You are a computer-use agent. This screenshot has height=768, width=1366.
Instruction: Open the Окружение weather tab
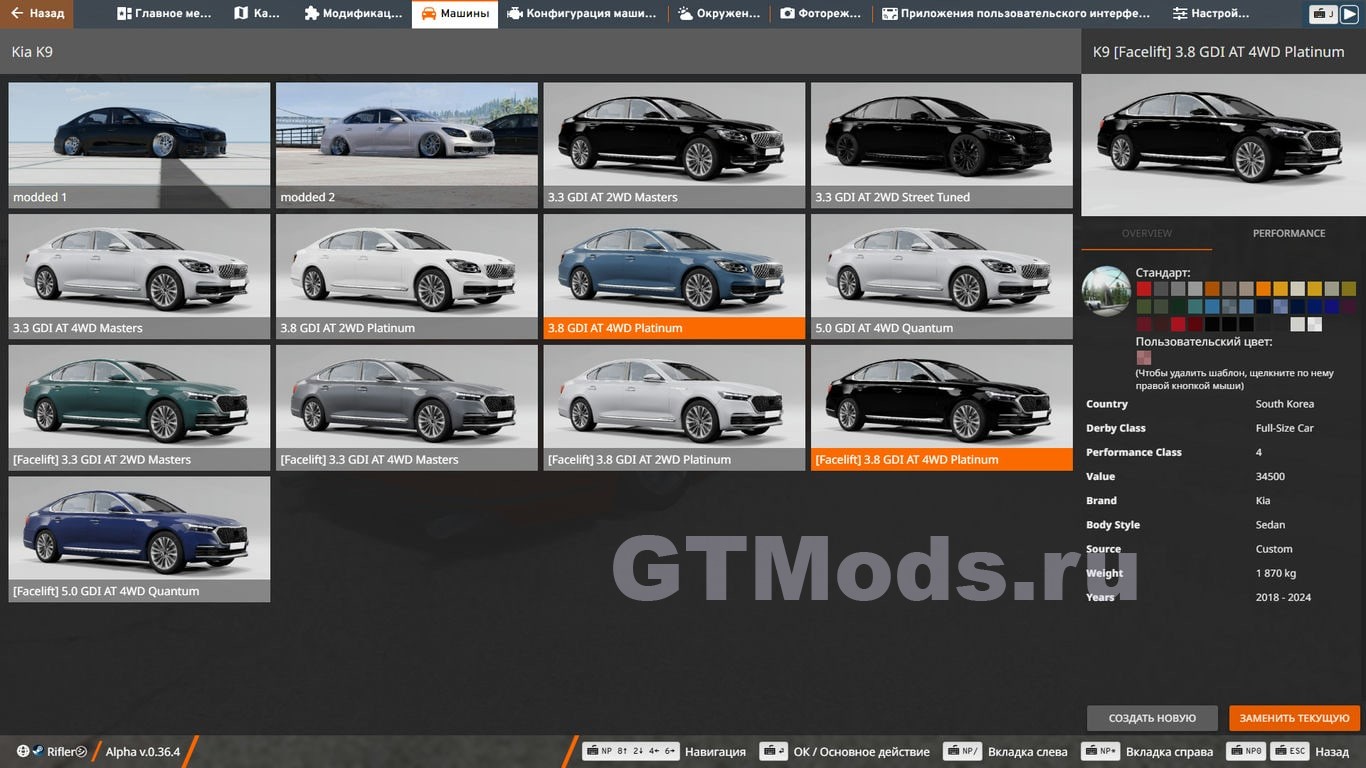pos(719,14)
